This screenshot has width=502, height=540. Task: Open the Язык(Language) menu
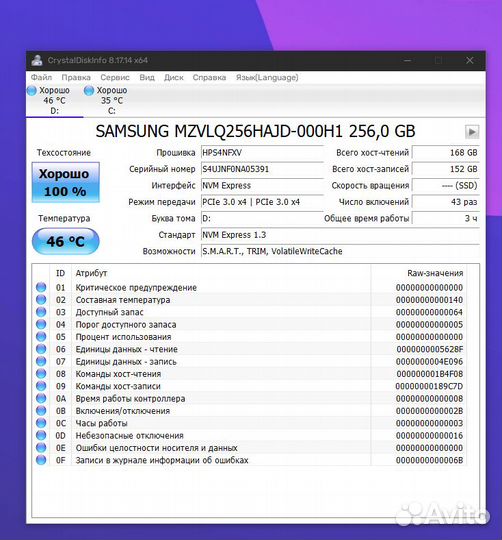(267, 77)
